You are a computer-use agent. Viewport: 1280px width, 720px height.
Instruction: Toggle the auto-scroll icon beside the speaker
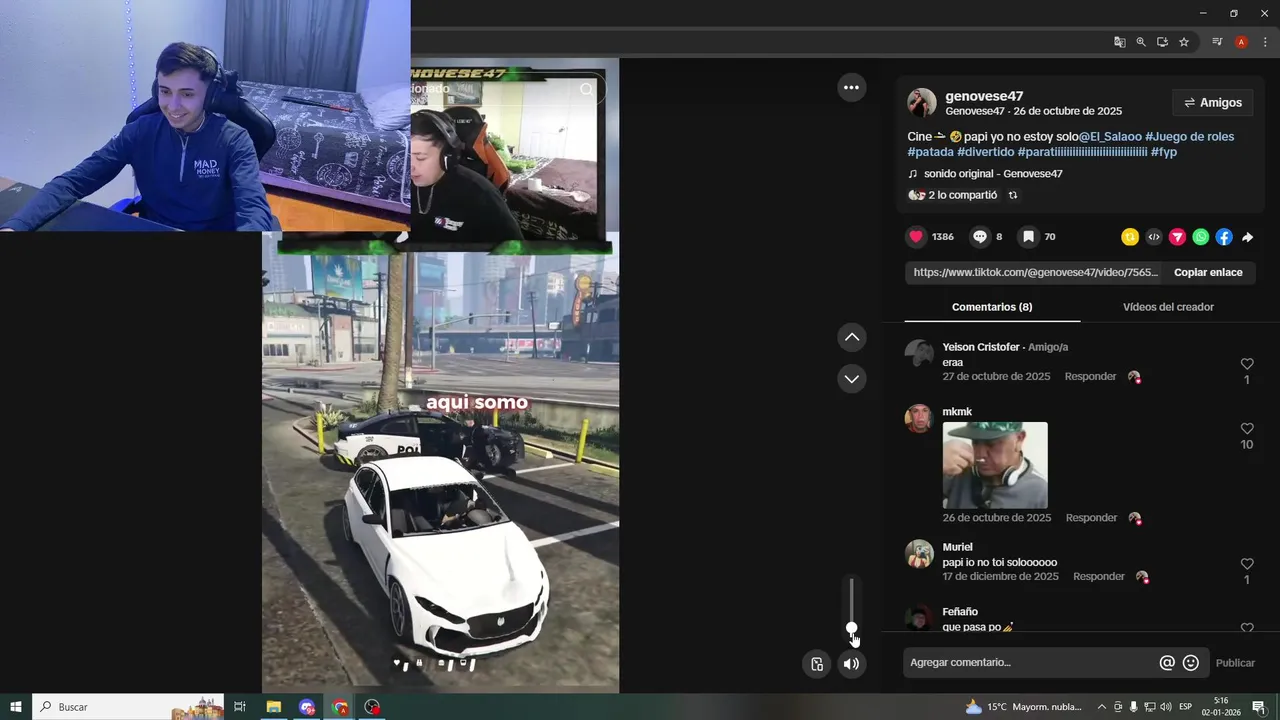tap(817, 664)
